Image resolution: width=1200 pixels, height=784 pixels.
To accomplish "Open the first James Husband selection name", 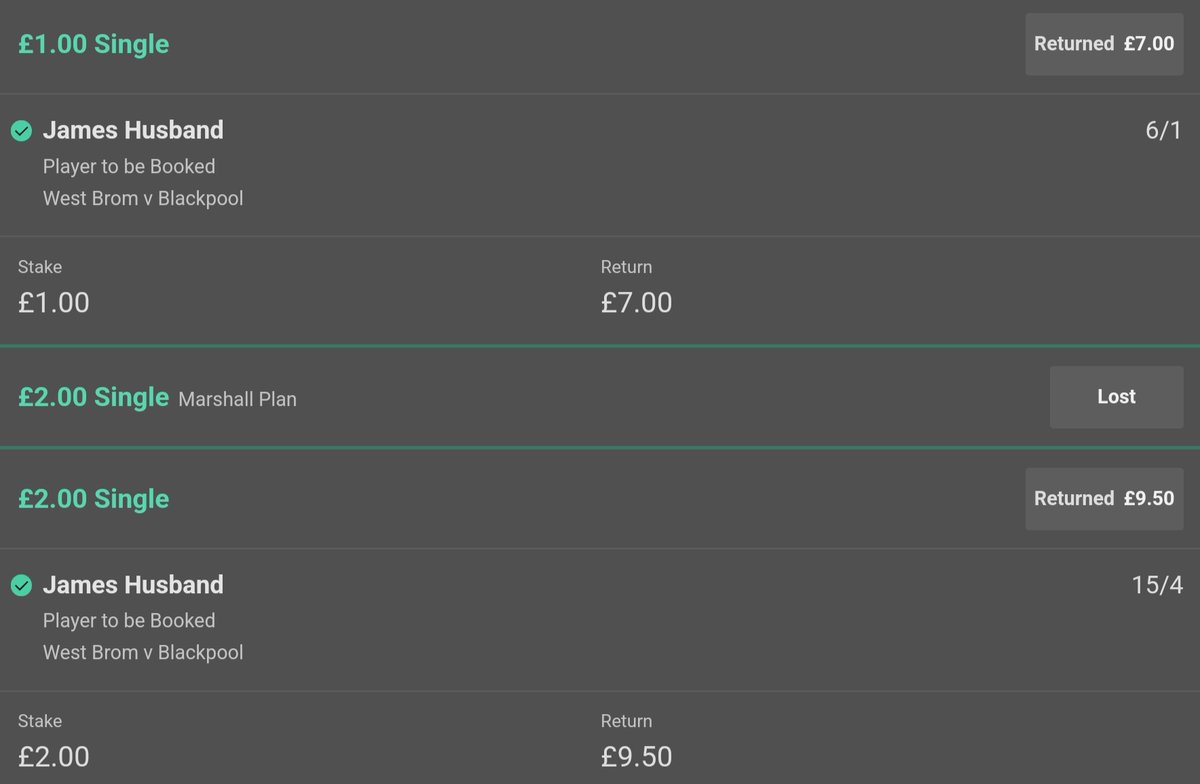I will [x=133, y=130].
